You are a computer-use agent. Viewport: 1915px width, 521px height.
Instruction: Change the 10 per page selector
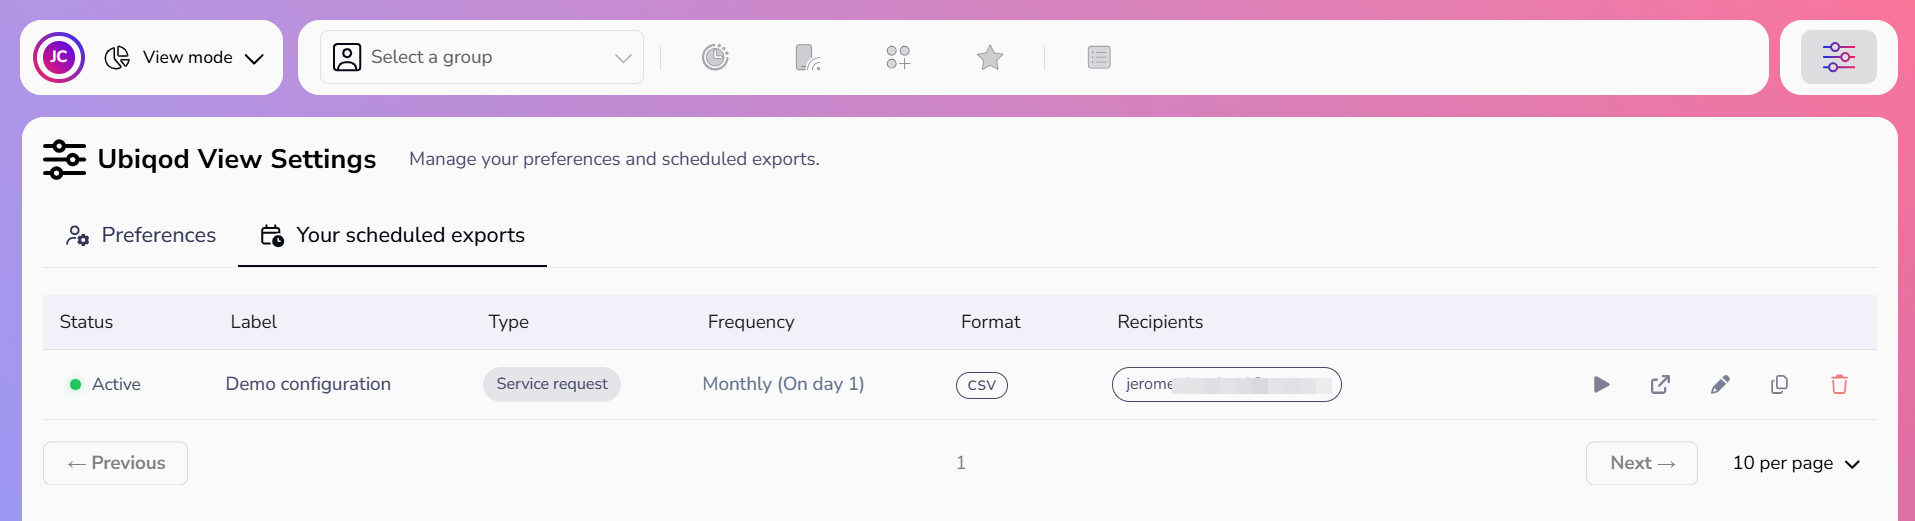tap(1796, 463)
